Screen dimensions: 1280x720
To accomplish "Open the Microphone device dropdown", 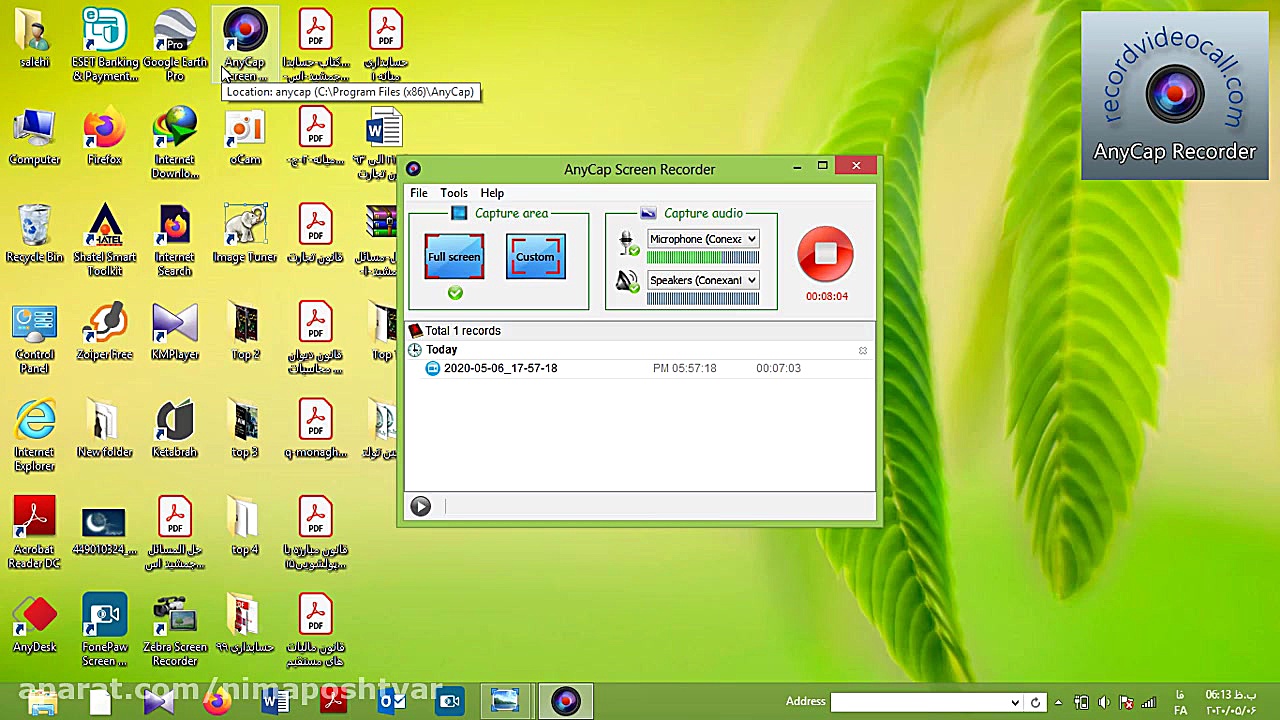I will tap(703, 239).
